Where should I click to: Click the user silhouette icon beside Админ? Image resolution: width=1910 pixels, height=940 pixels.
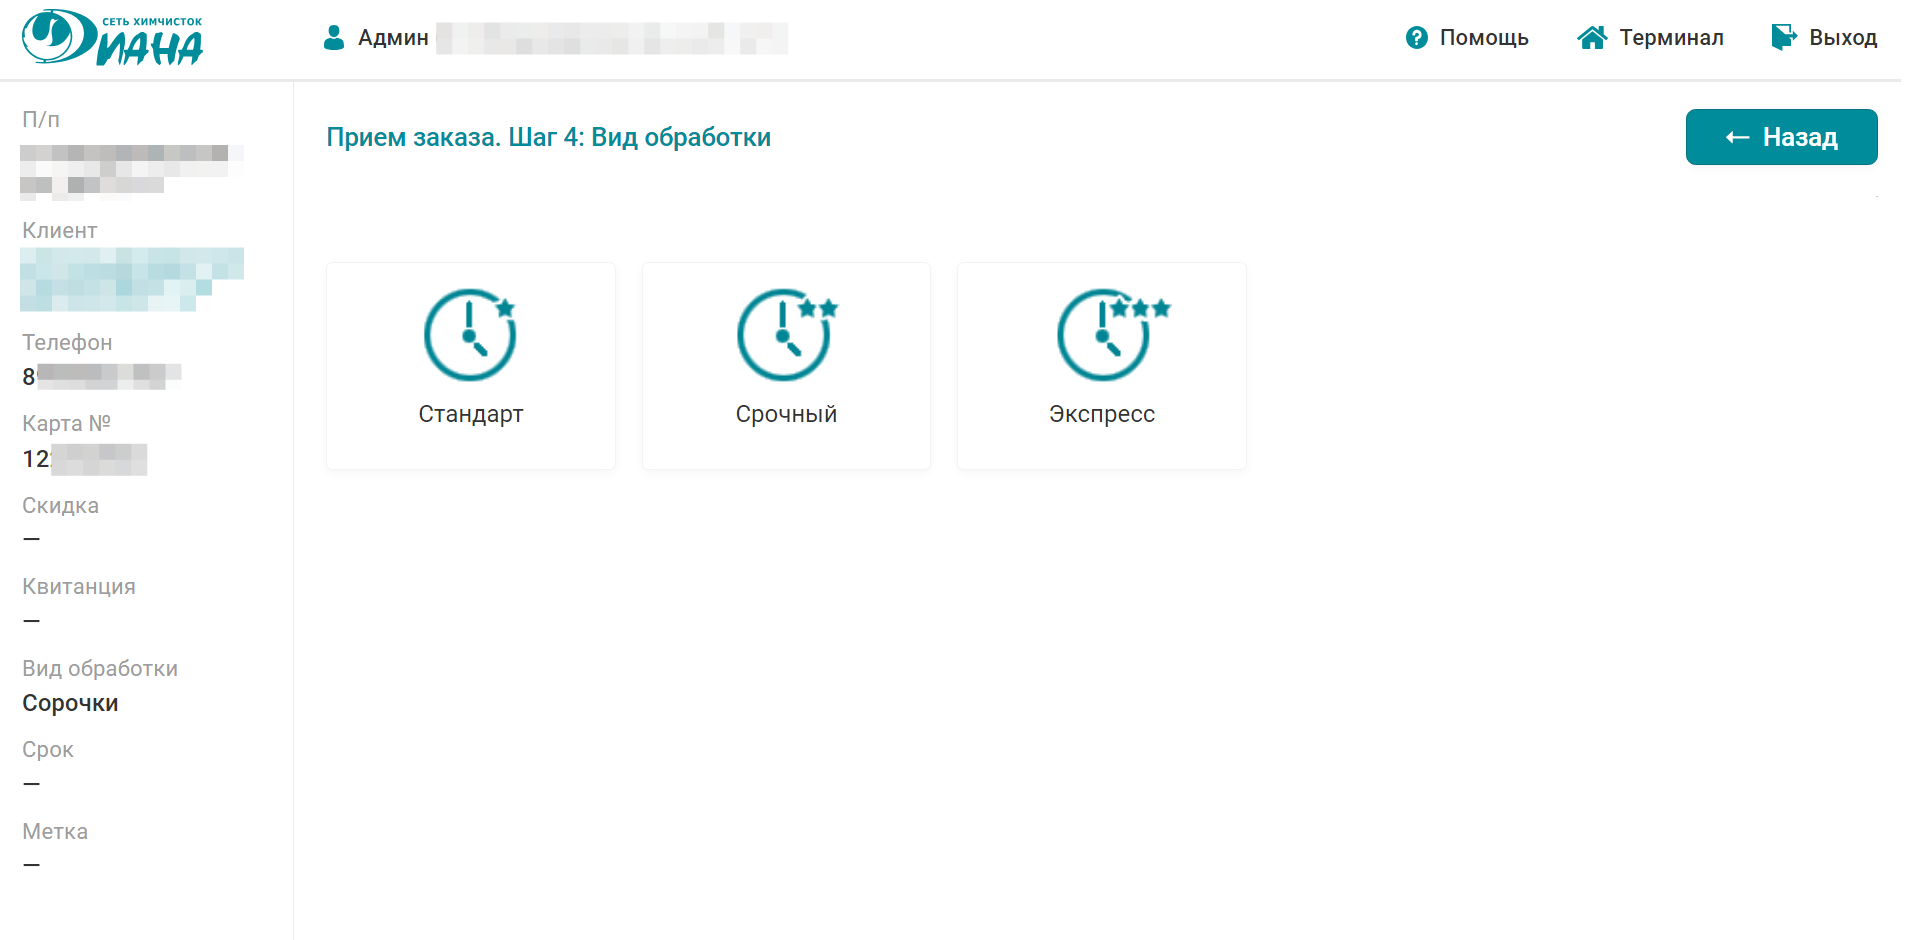click(334, 38)
